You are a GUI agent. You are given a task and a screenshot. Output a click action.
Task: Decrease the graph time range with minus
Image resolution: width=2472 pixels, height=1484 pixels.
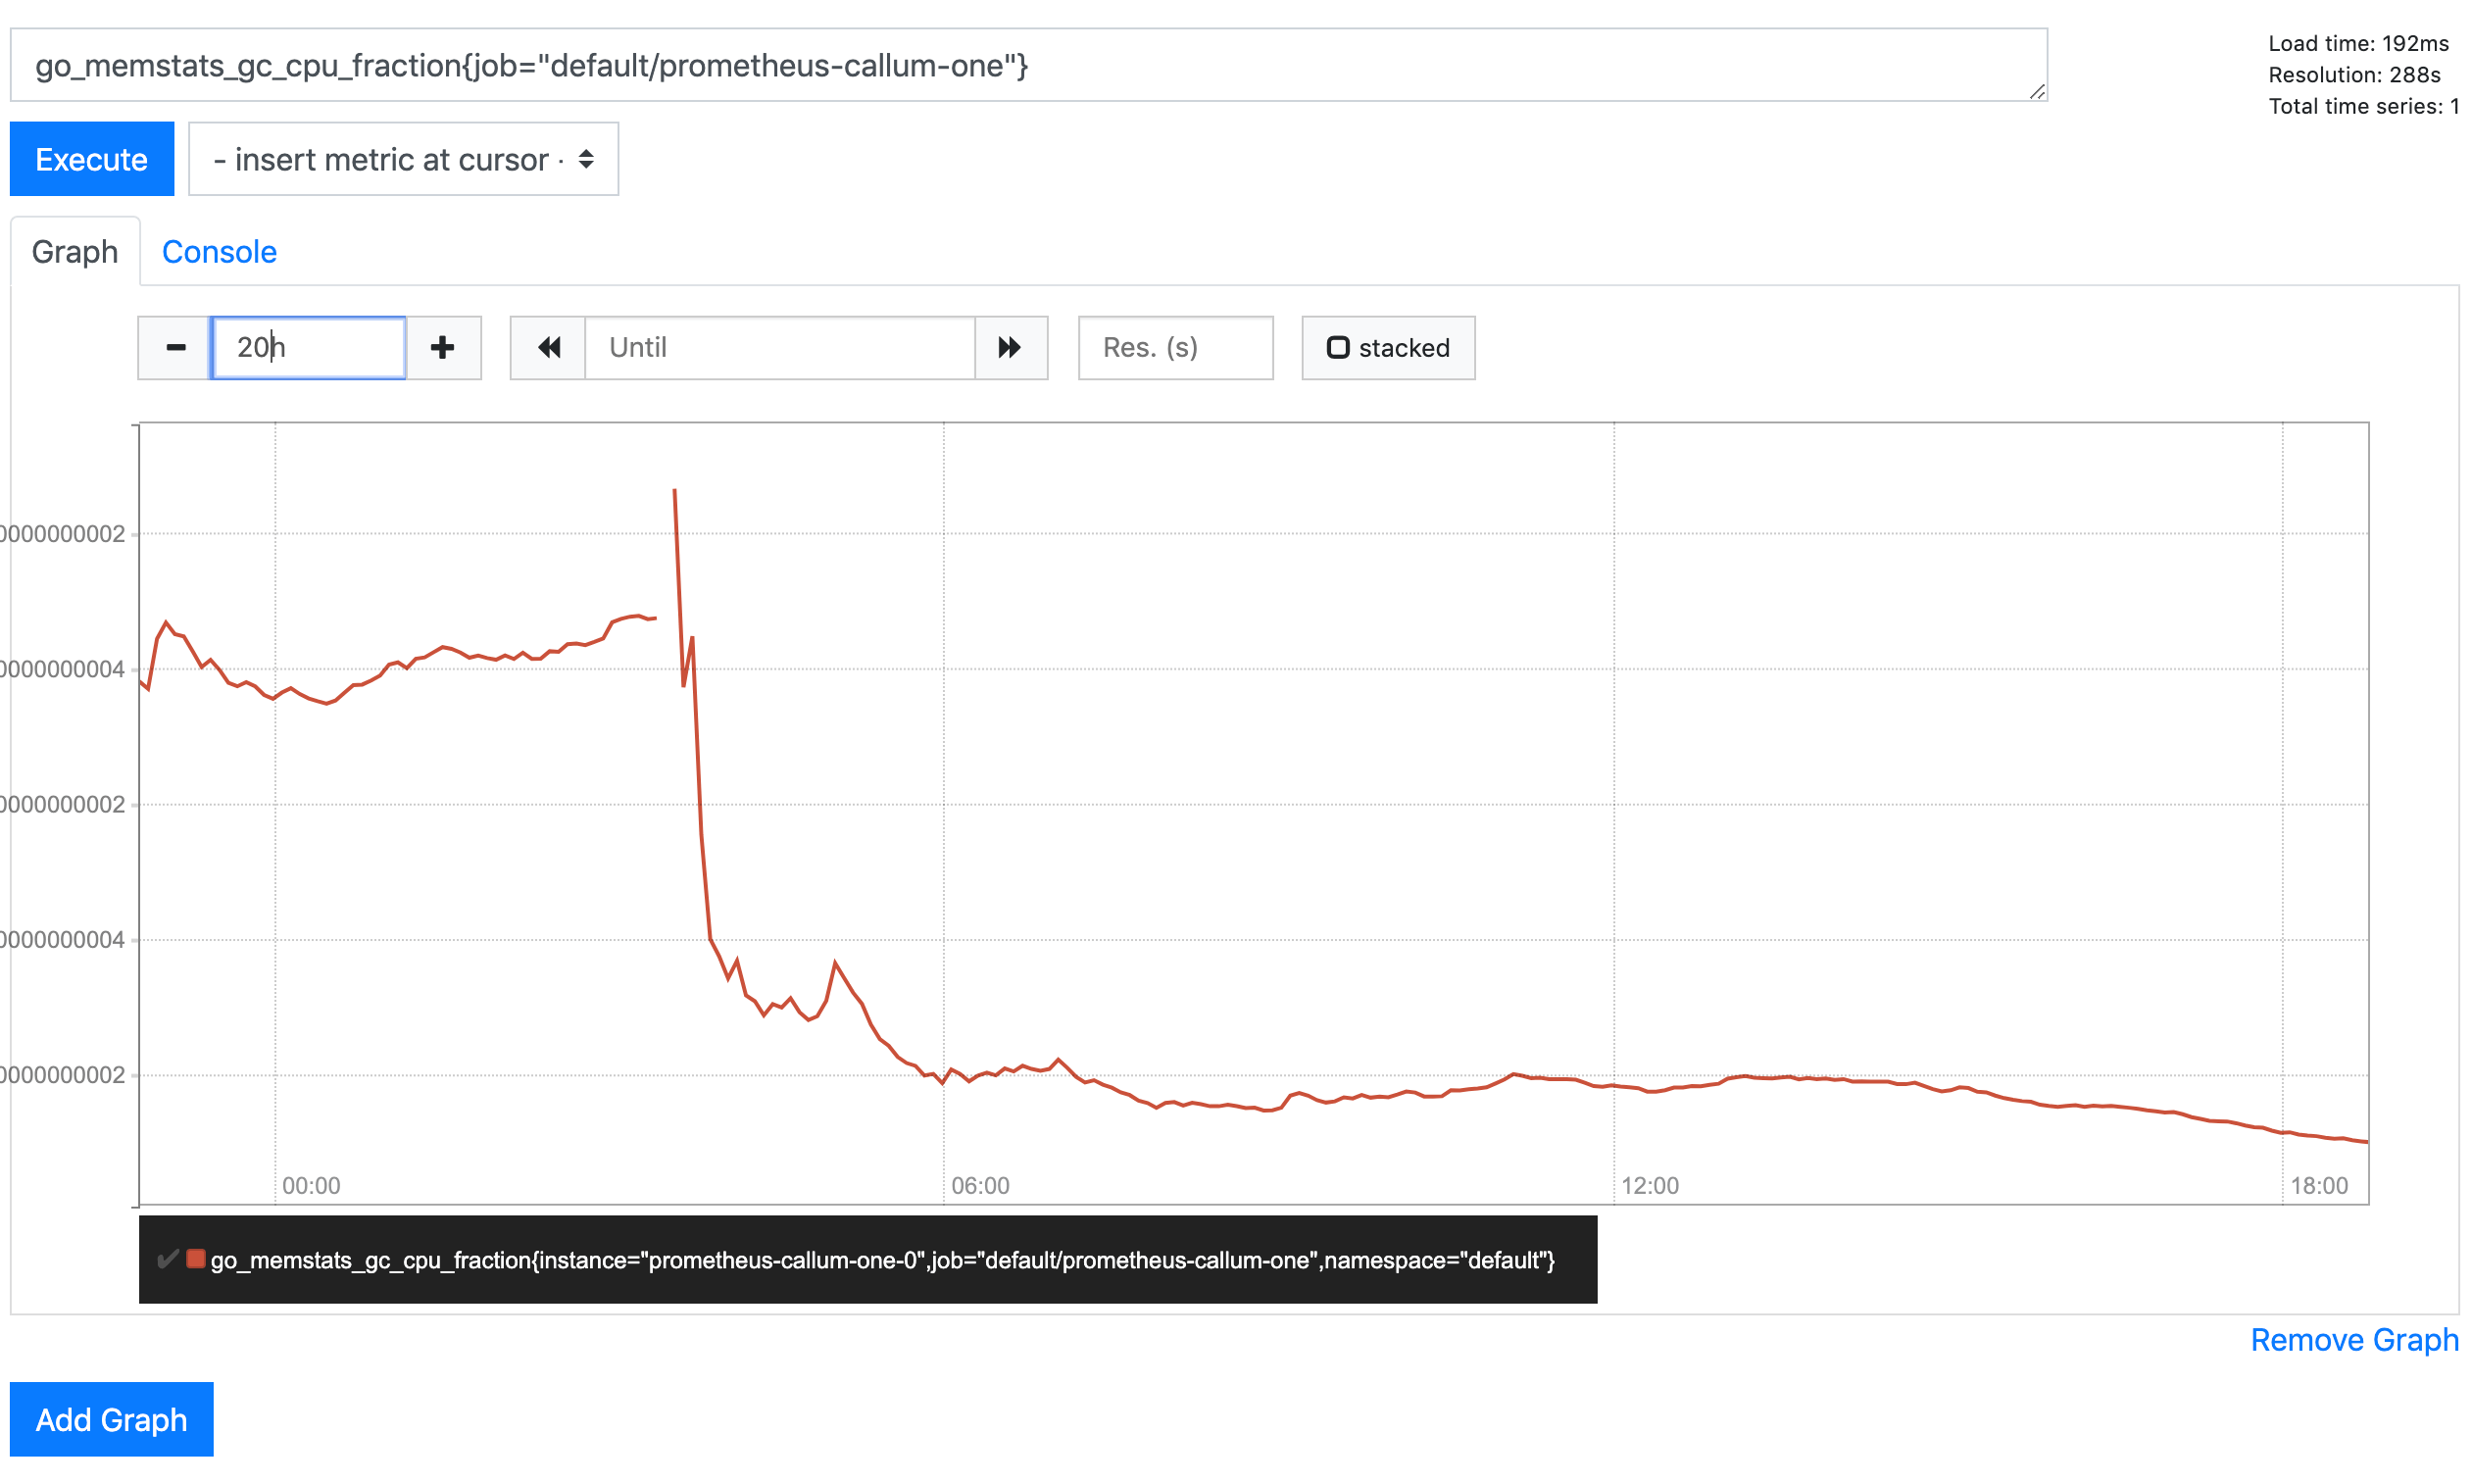pyautogui.click(x=175, y=348)
